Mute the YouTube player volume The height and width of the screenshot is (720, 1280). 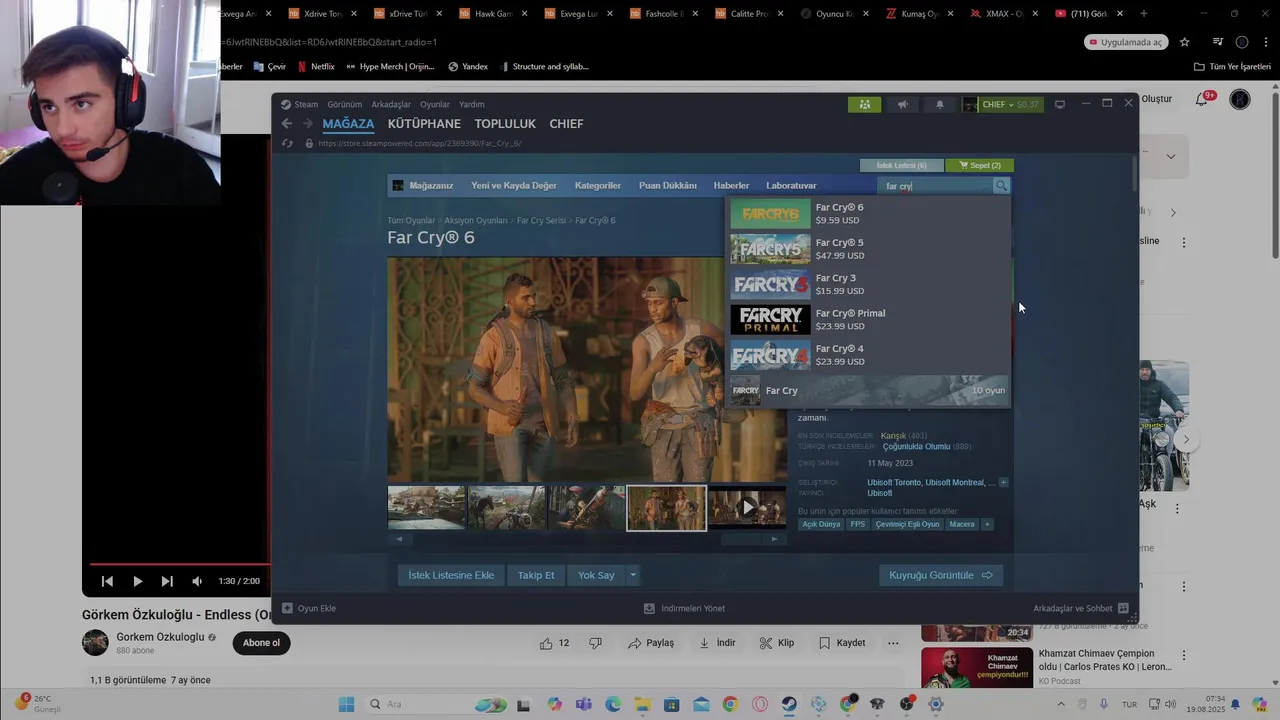[x=197, y=581]
